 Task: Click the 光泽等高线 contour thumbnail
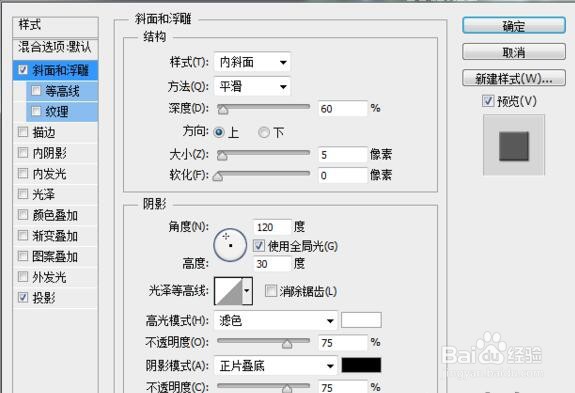click(228, 291)
